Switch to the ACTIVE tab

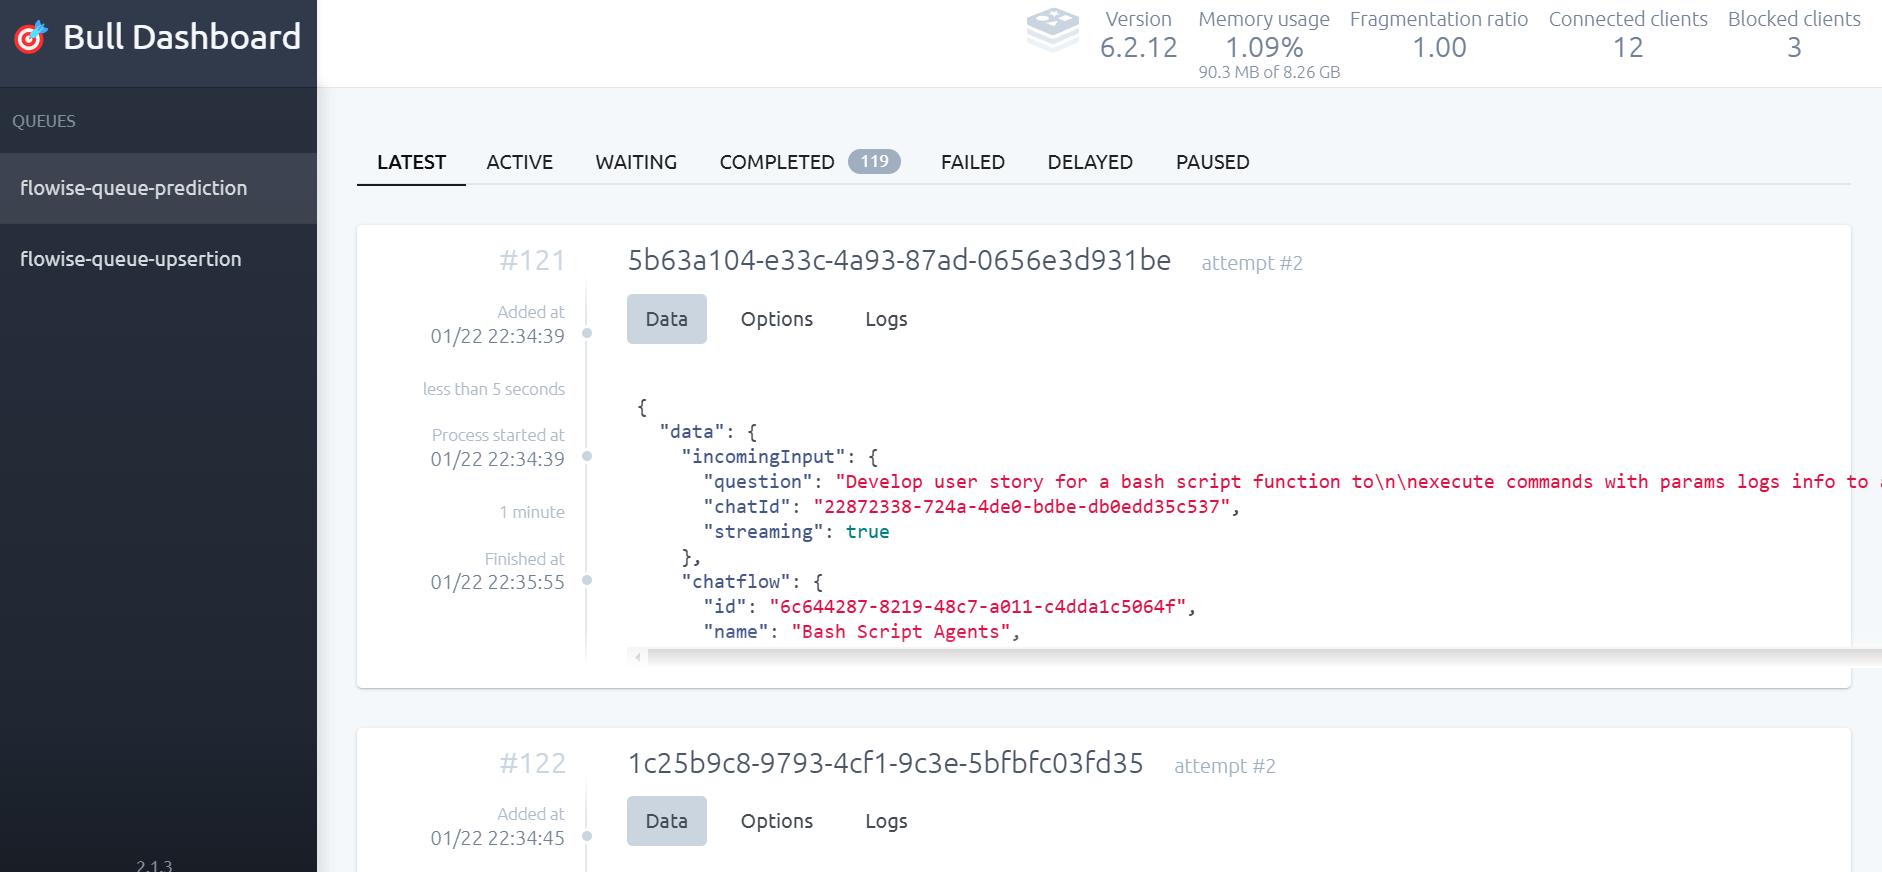point(519,162)
